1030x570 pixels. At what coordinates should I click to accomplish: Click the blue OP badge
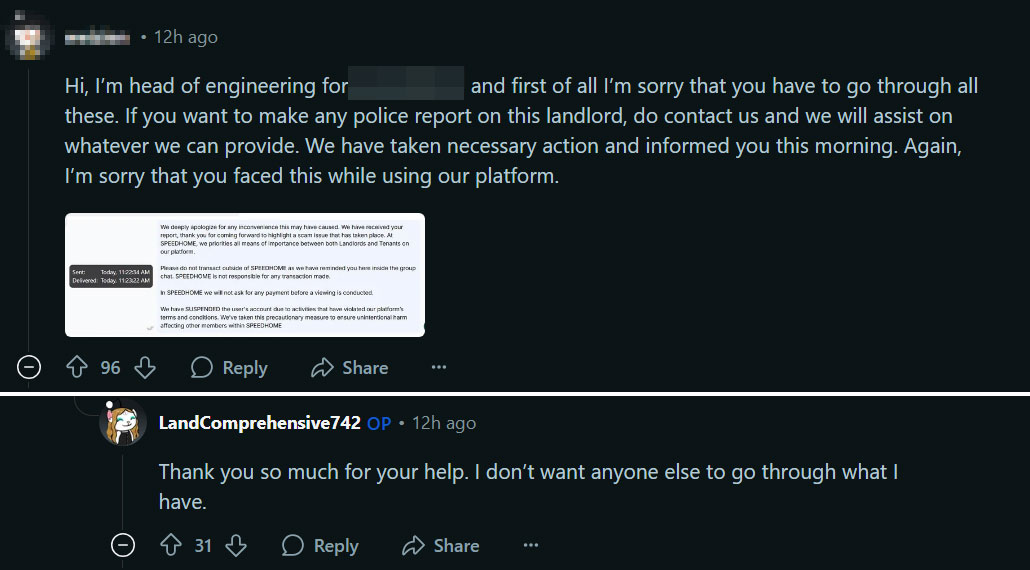[x=379, y=423]
